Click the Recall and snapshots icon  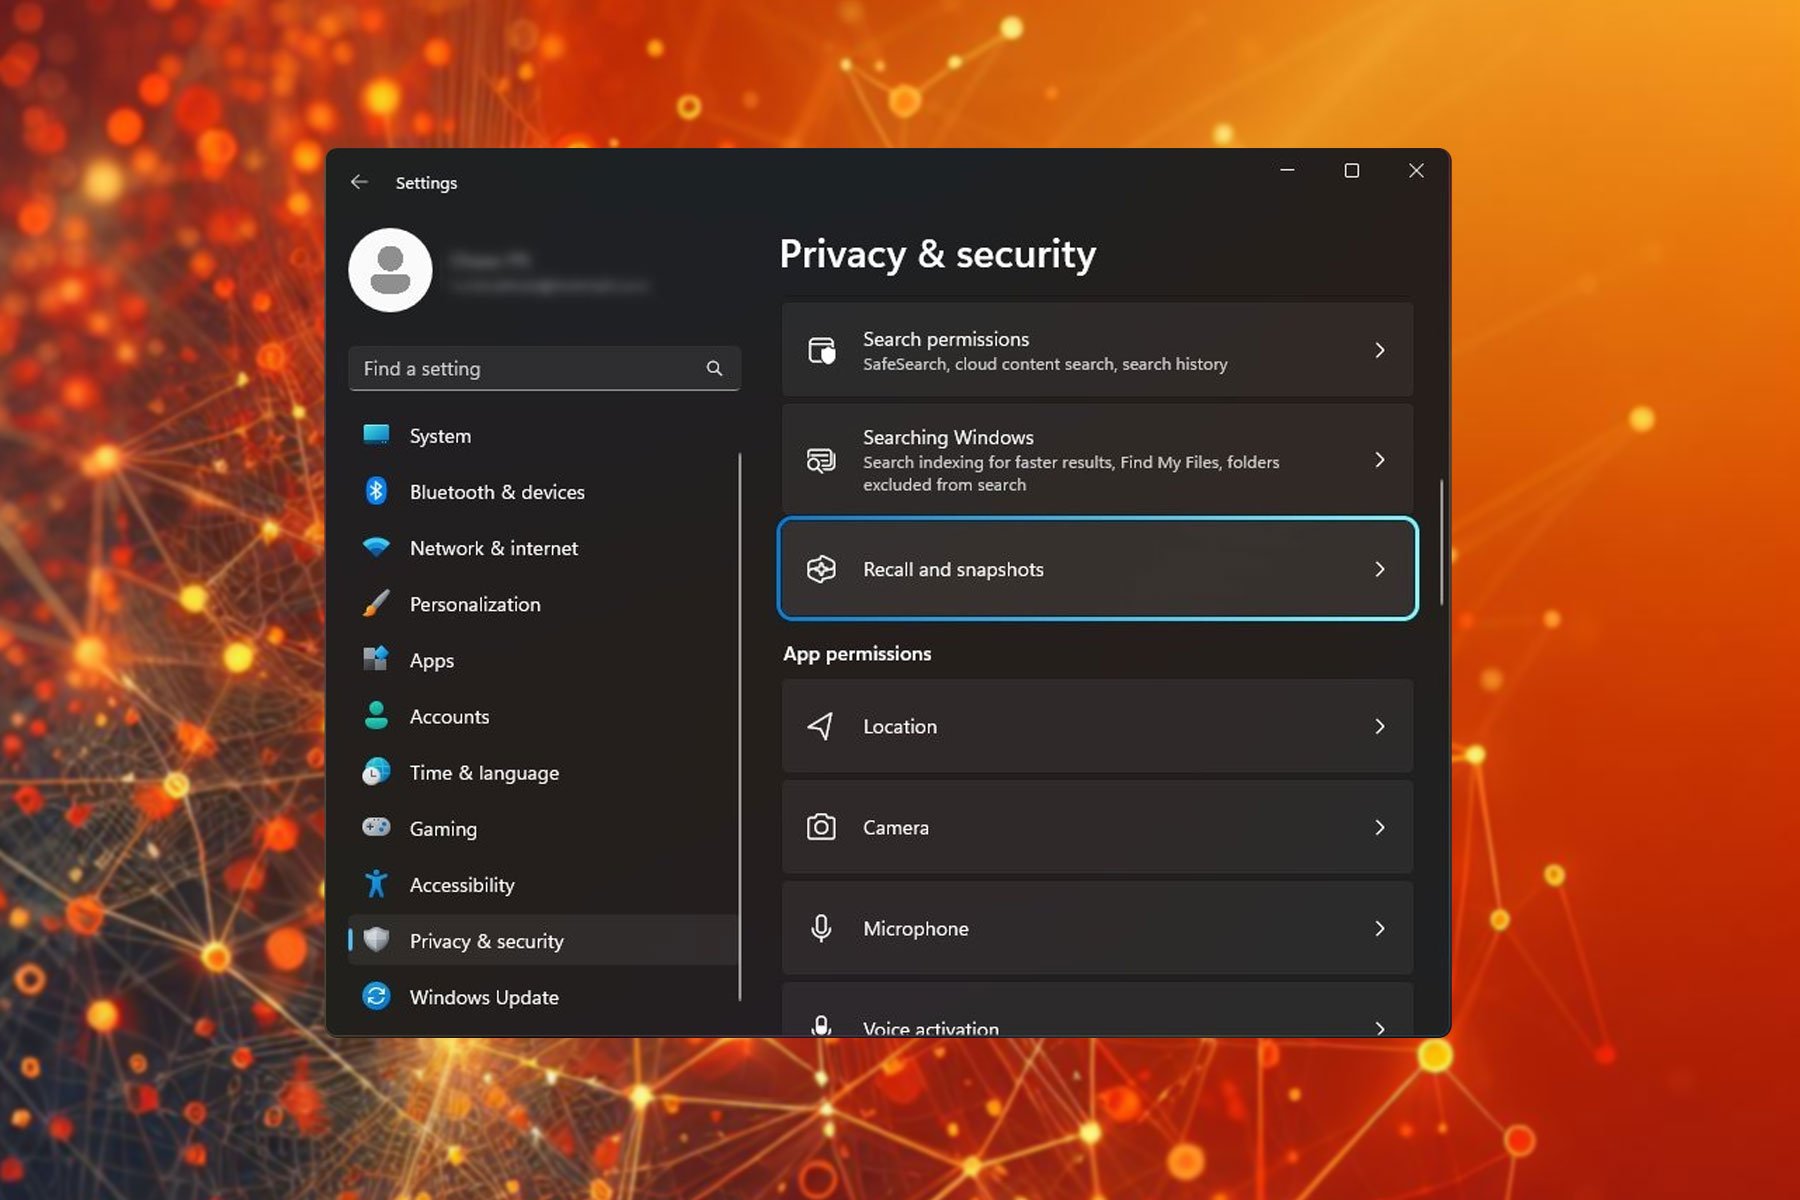[x=821, y=569]
